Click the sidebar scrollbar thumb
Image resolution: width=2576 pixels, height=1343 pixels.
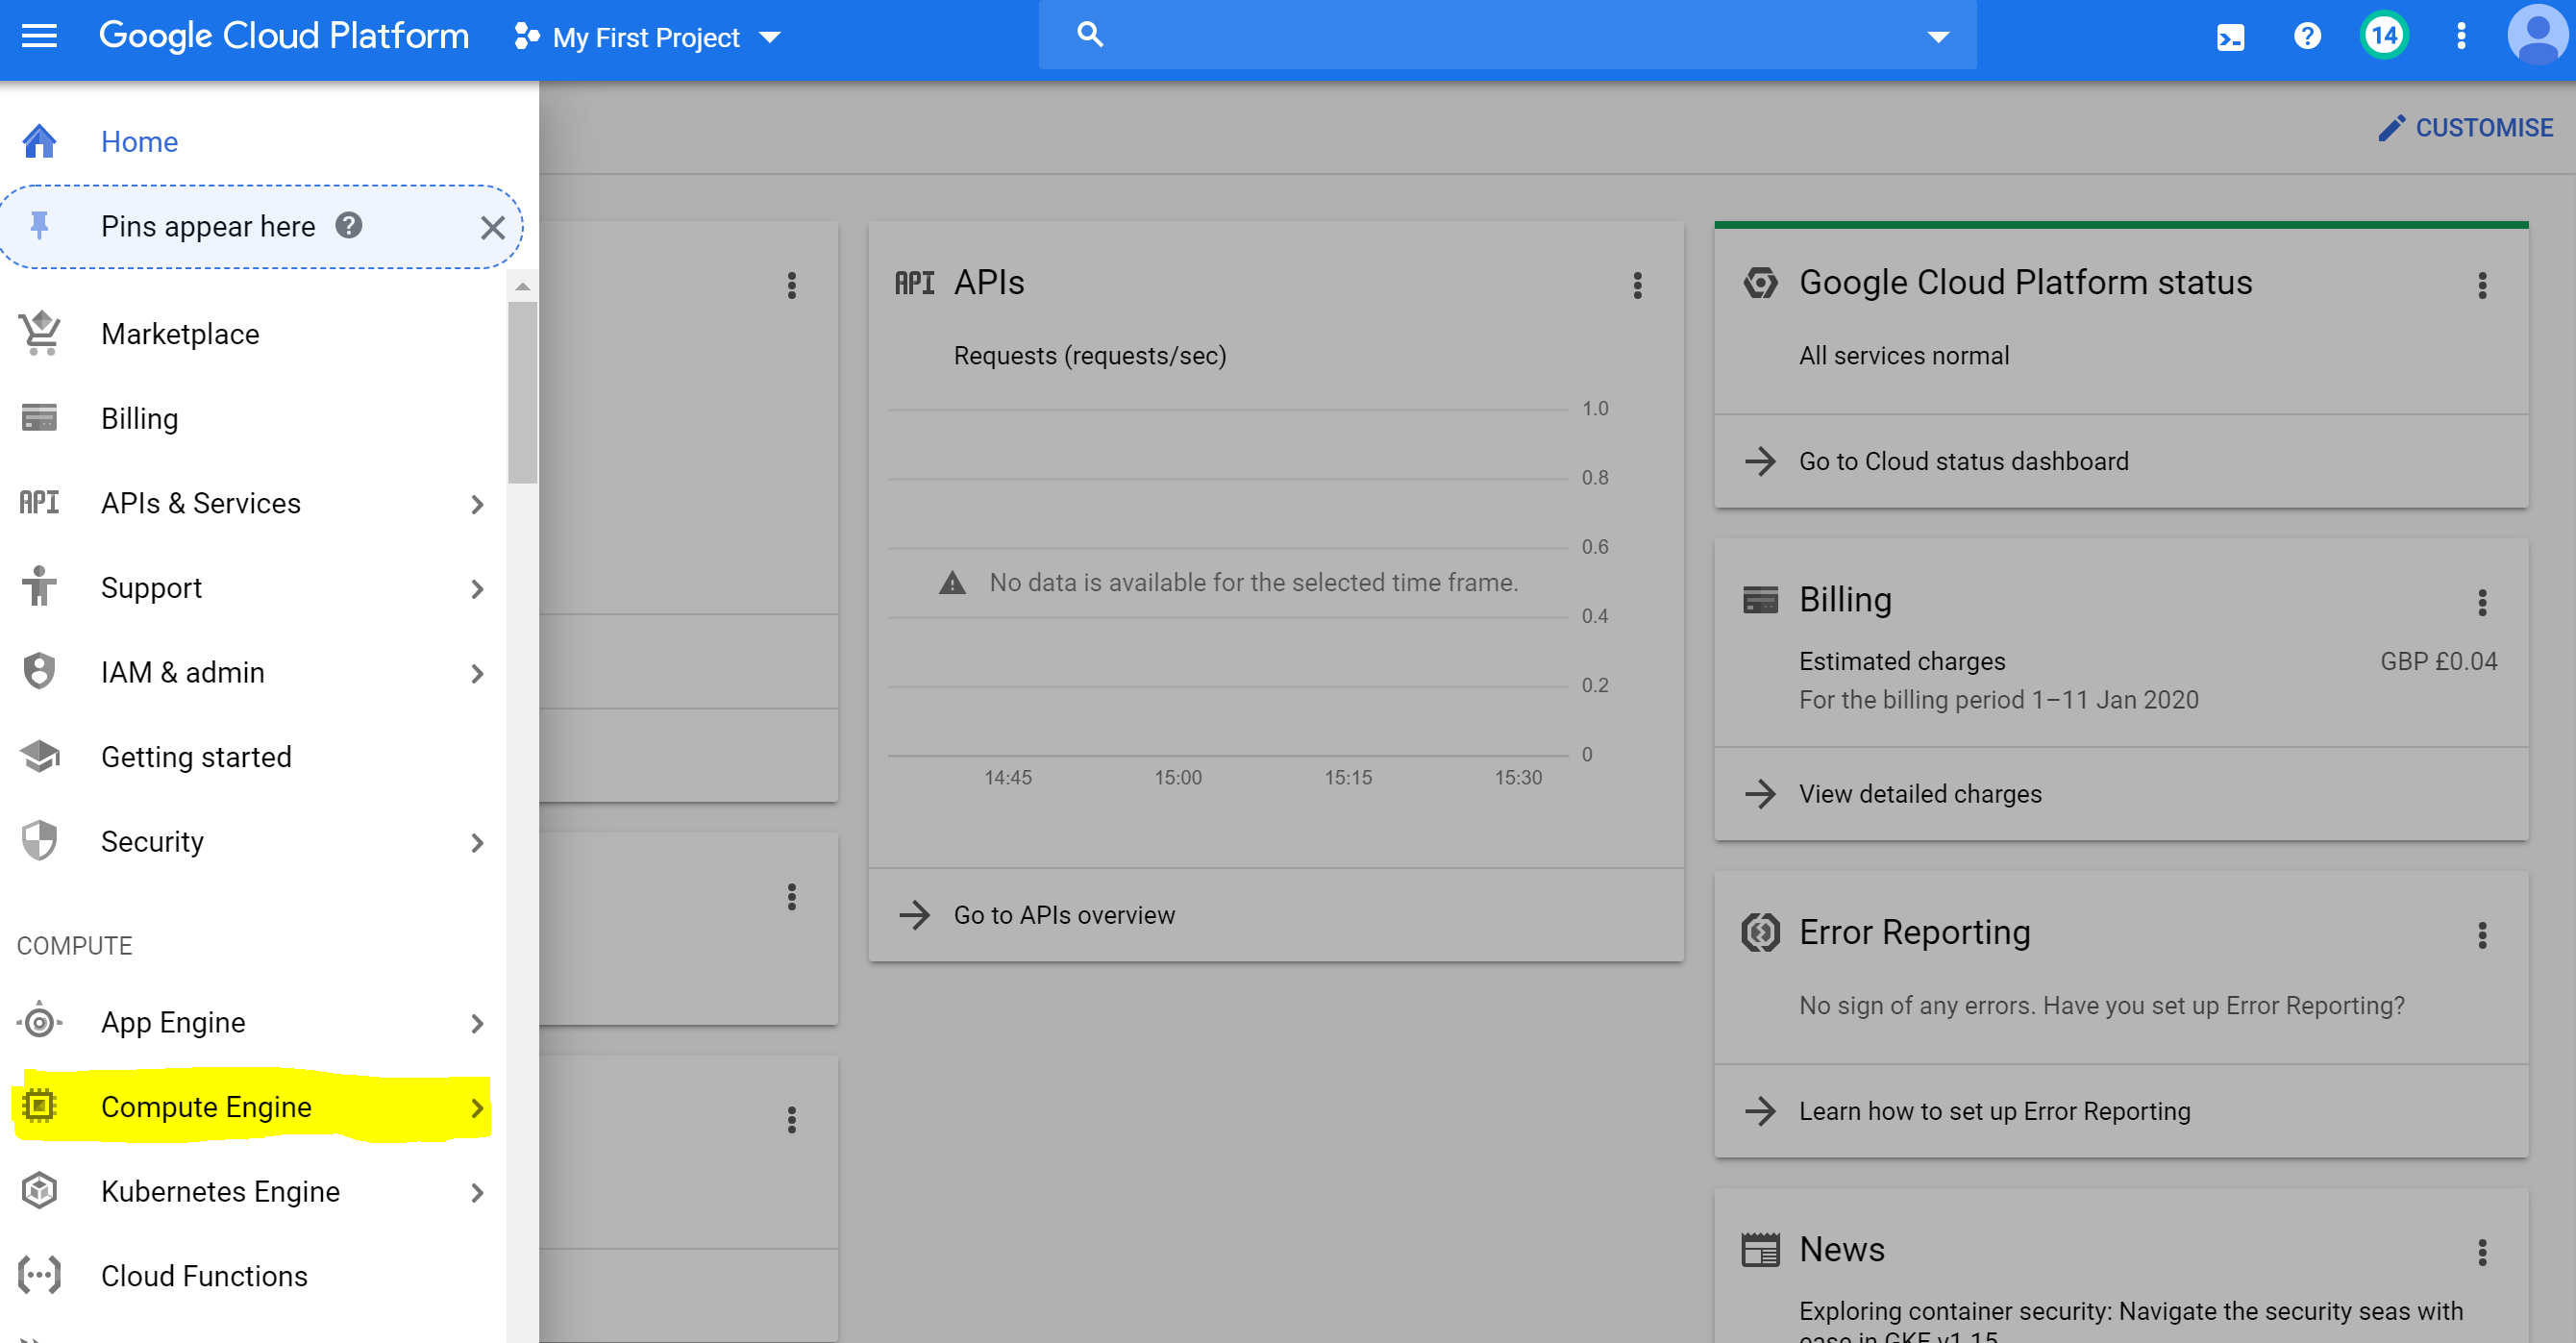[x=522, y=392]
